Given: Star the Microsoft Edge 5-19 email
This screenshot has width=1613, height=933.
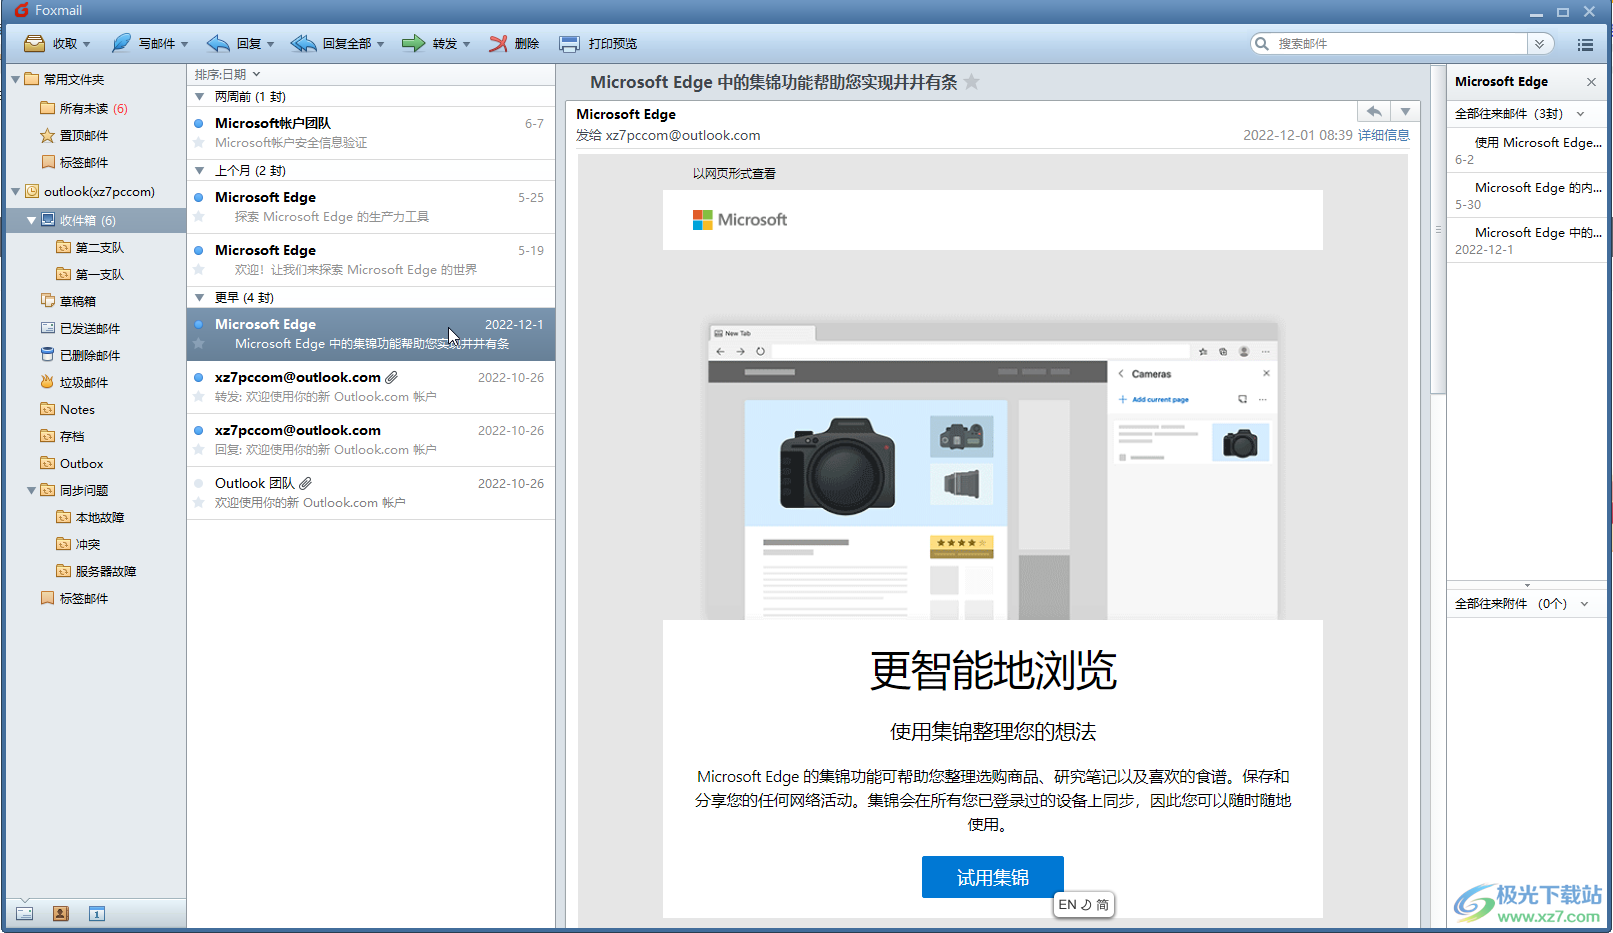Looking at the screenshot, I should [x=199, y=270].
